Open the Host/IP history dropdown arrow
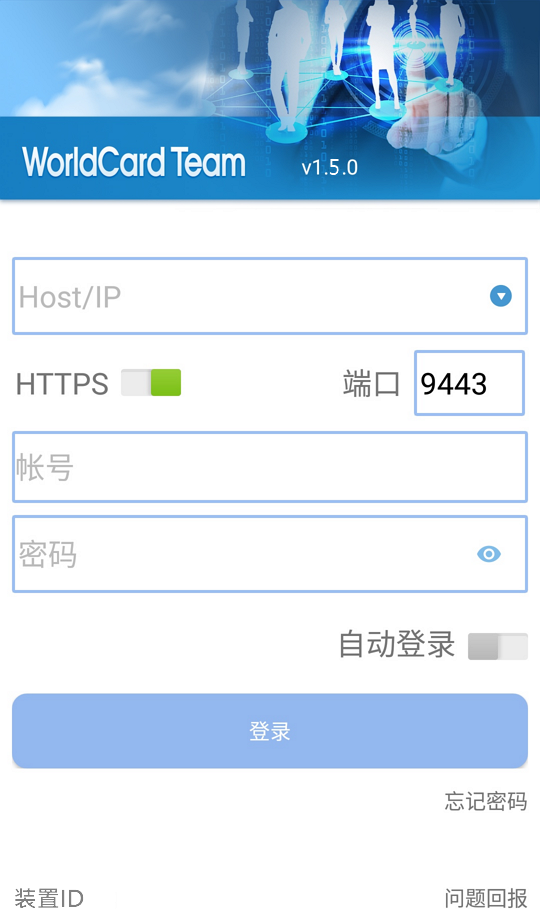Viewport: 540px width, 924px height. [x=501, y=296]
